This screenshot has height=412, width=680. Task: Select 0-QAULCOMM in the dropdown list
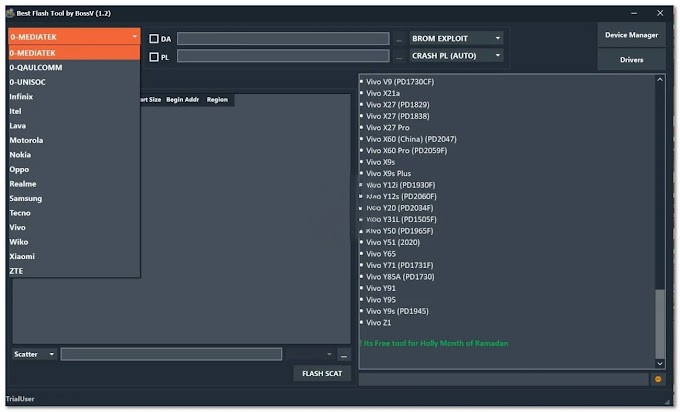pyautogui.click(x=74, y=68)
